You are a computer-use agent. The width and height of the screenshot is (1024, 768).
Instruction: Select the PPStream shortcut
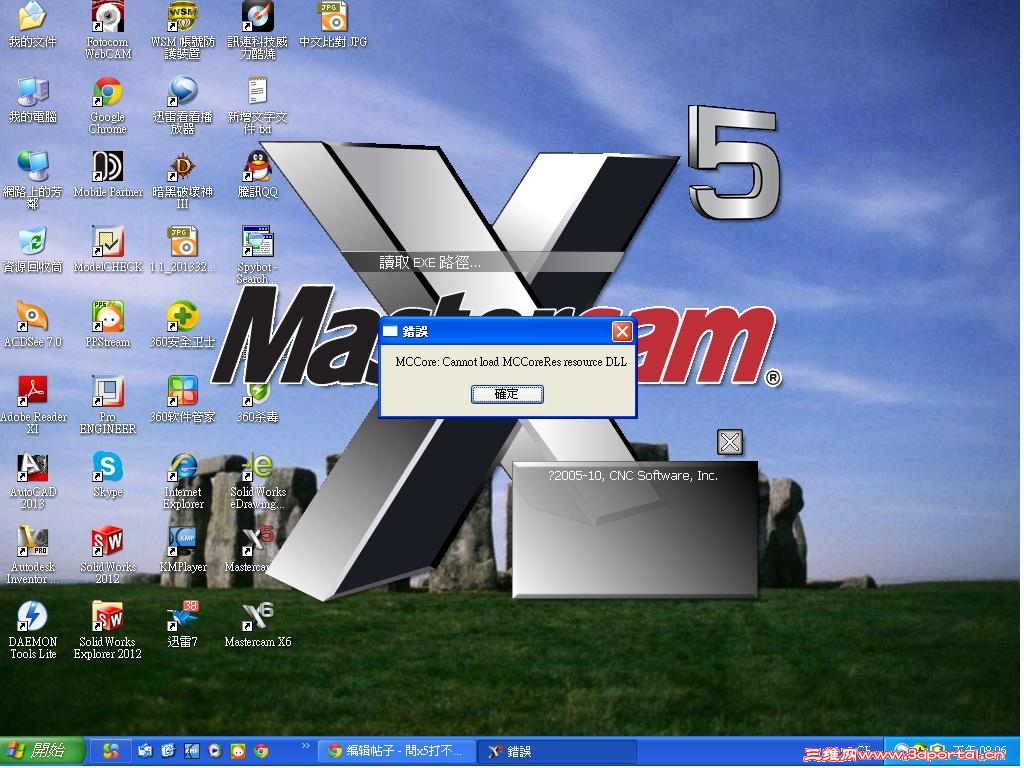pyautogui.click(x=108, y=325)
